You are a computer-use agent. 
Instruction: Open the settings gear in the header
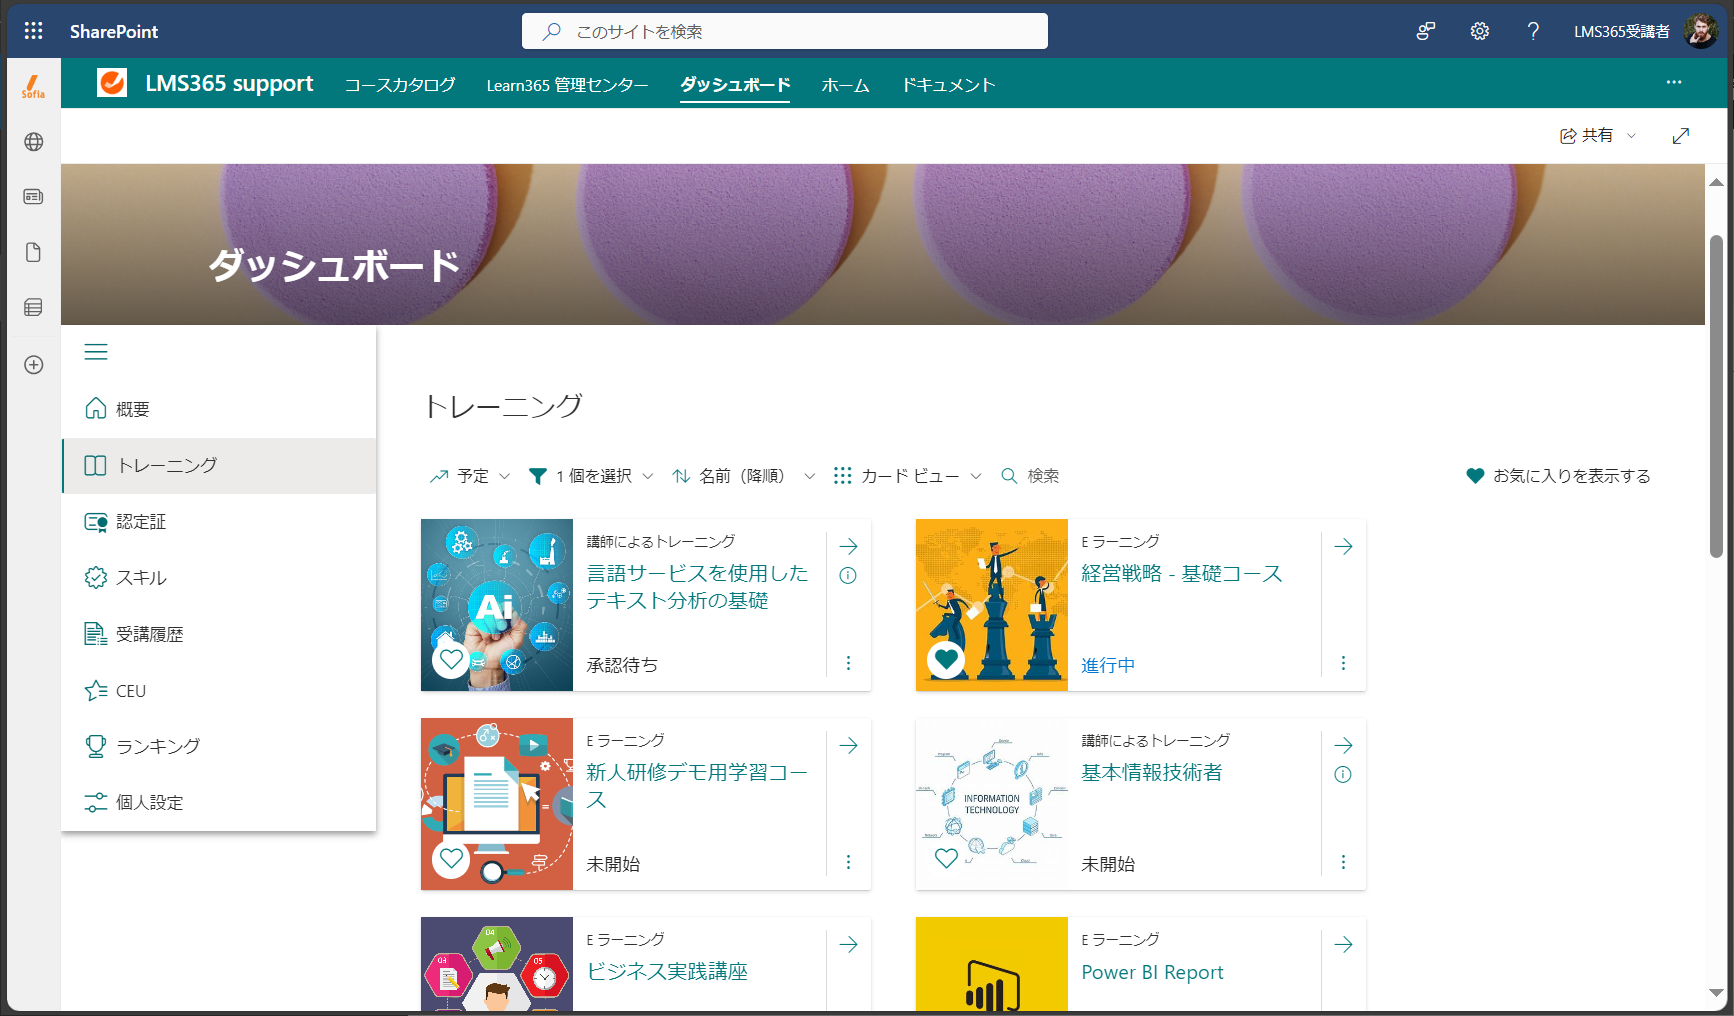1480,31
